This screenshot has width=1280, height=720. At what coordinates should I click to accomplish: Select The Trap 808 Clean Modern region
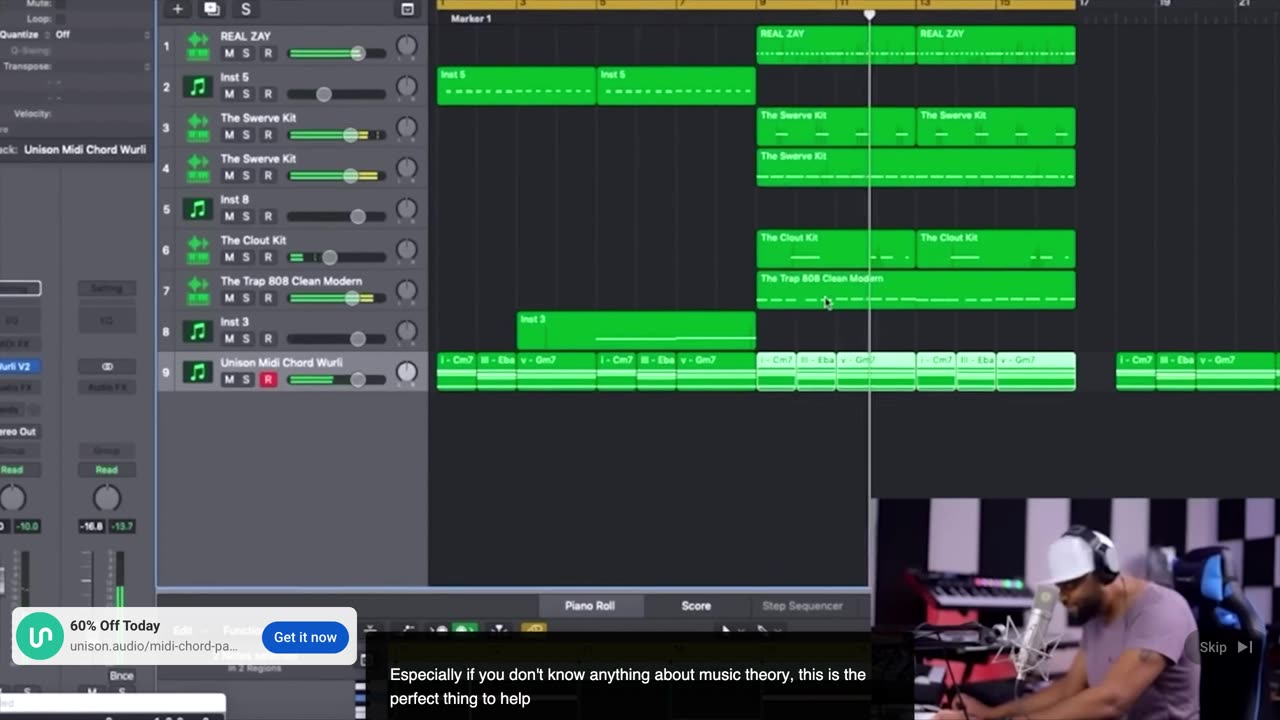click(x=916, y=290)
